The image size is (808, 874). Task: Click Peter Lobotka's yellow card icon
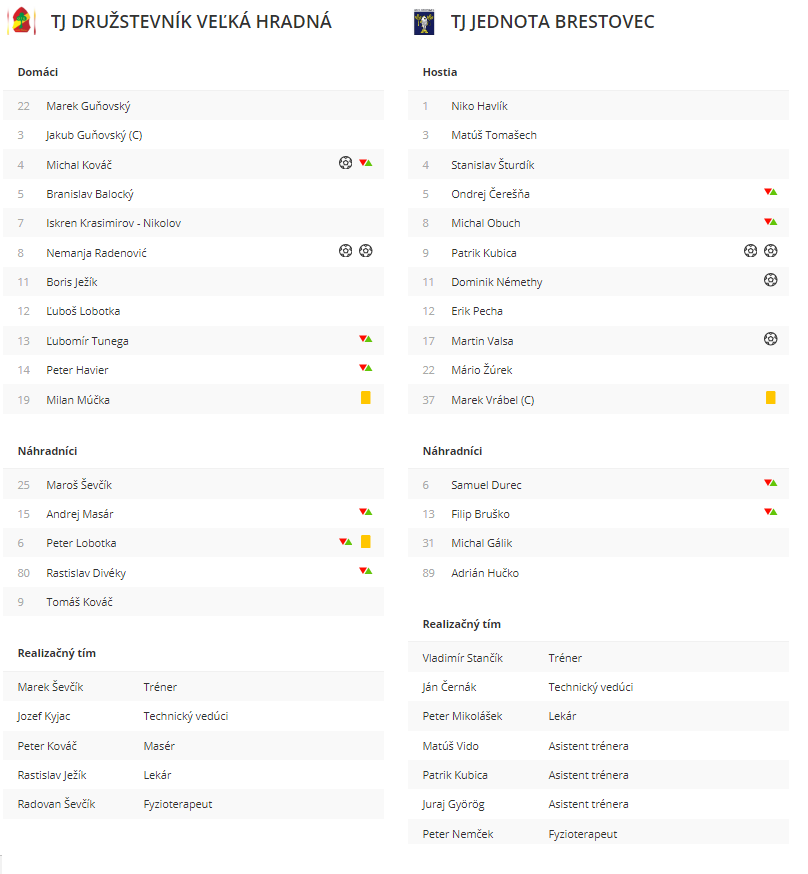pyautogui.click(x=366, y=542)
